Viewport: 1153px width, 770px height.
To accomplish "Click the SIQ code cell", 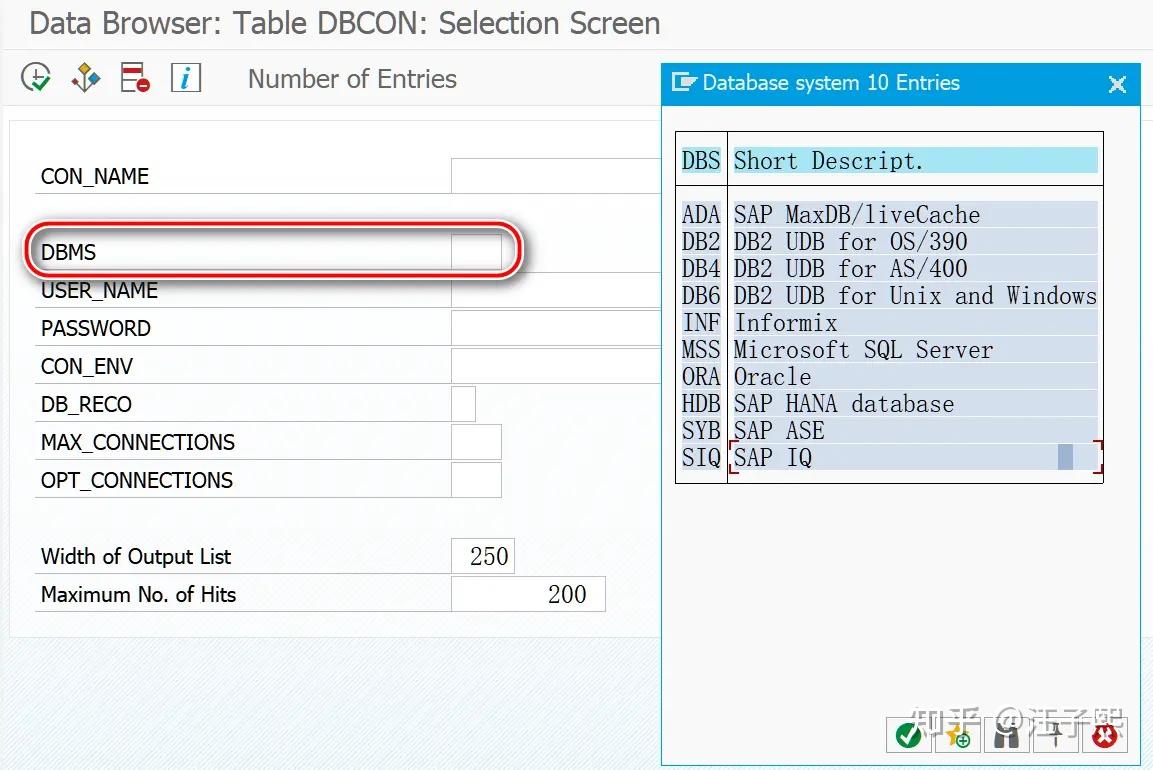I will click(x=701, y=457).
